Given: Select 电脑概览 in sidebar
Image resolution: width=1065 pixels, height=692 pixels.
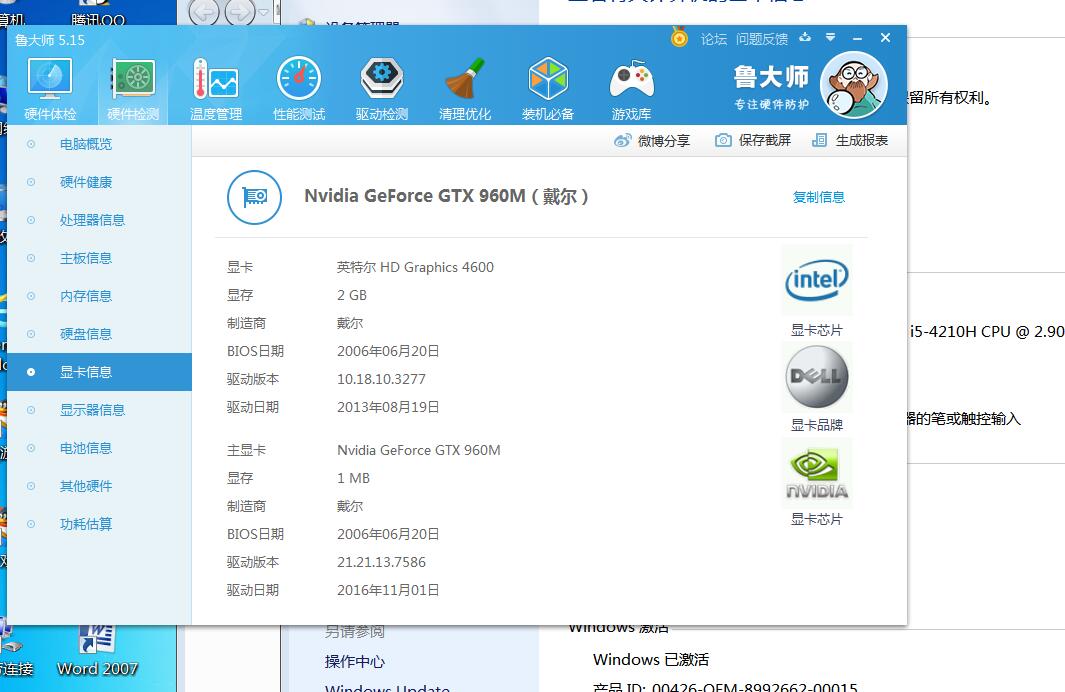Looking at the screenshot, I should [x=99, y=144].
